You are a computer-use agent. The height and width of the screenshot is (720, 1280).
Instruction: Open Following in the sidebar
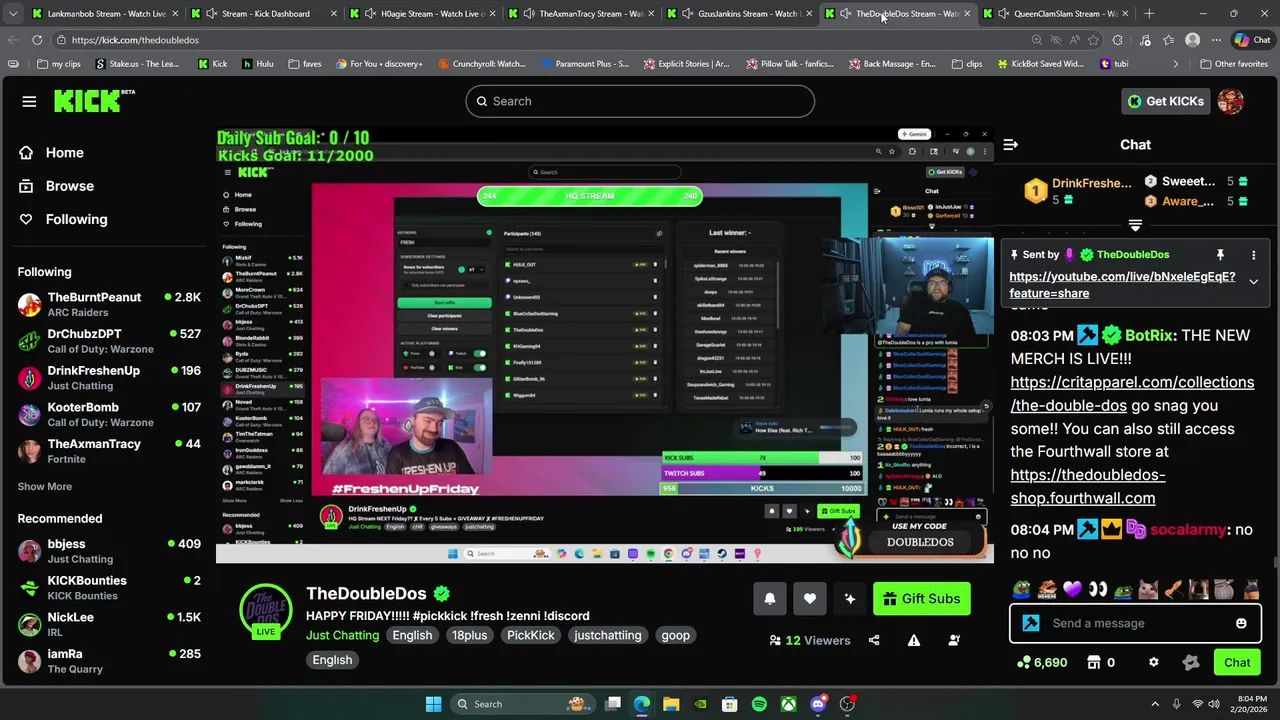coord(76,219)
